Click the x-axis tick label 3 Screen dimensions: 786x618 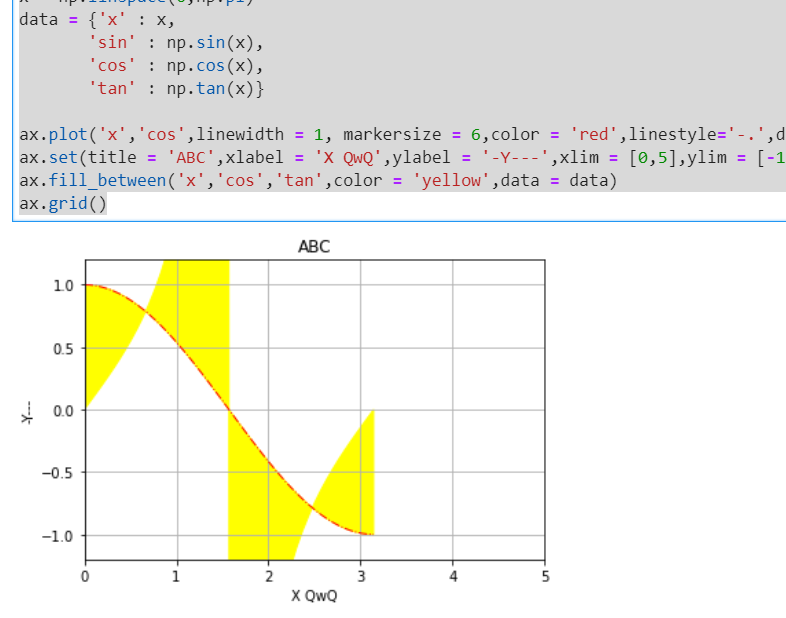coord(361,576)
